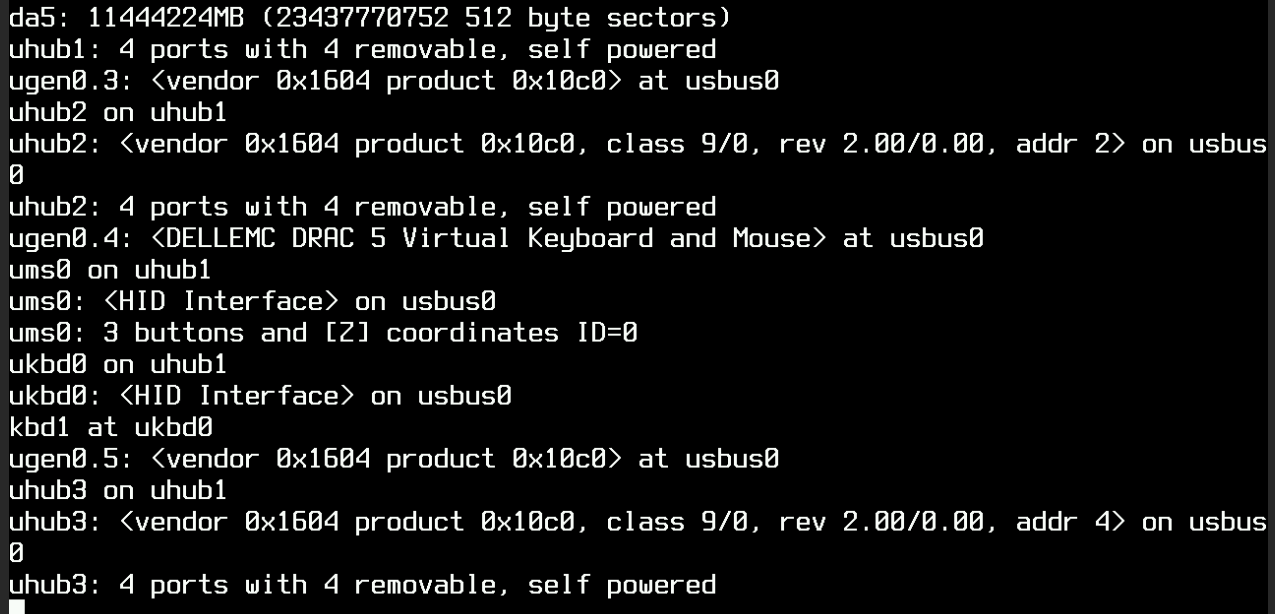This screenshot has width=1275, height=614.
Task: Click the blinking terminal cursor block
Action: (16, 606)
